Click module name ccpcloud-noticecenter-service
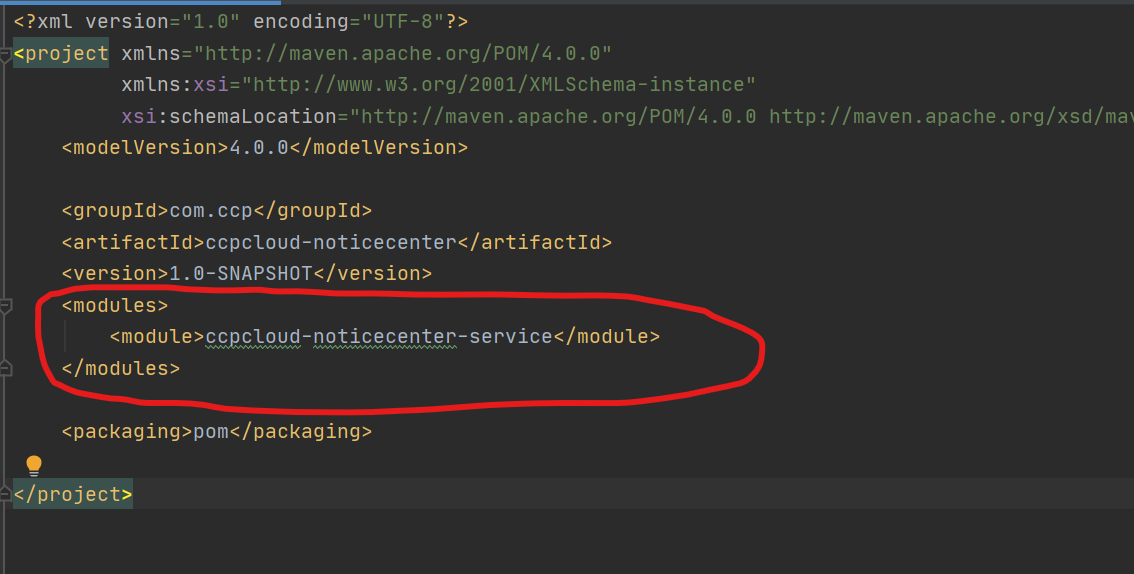The image size is (1134, 574). [x=379, y=337]
